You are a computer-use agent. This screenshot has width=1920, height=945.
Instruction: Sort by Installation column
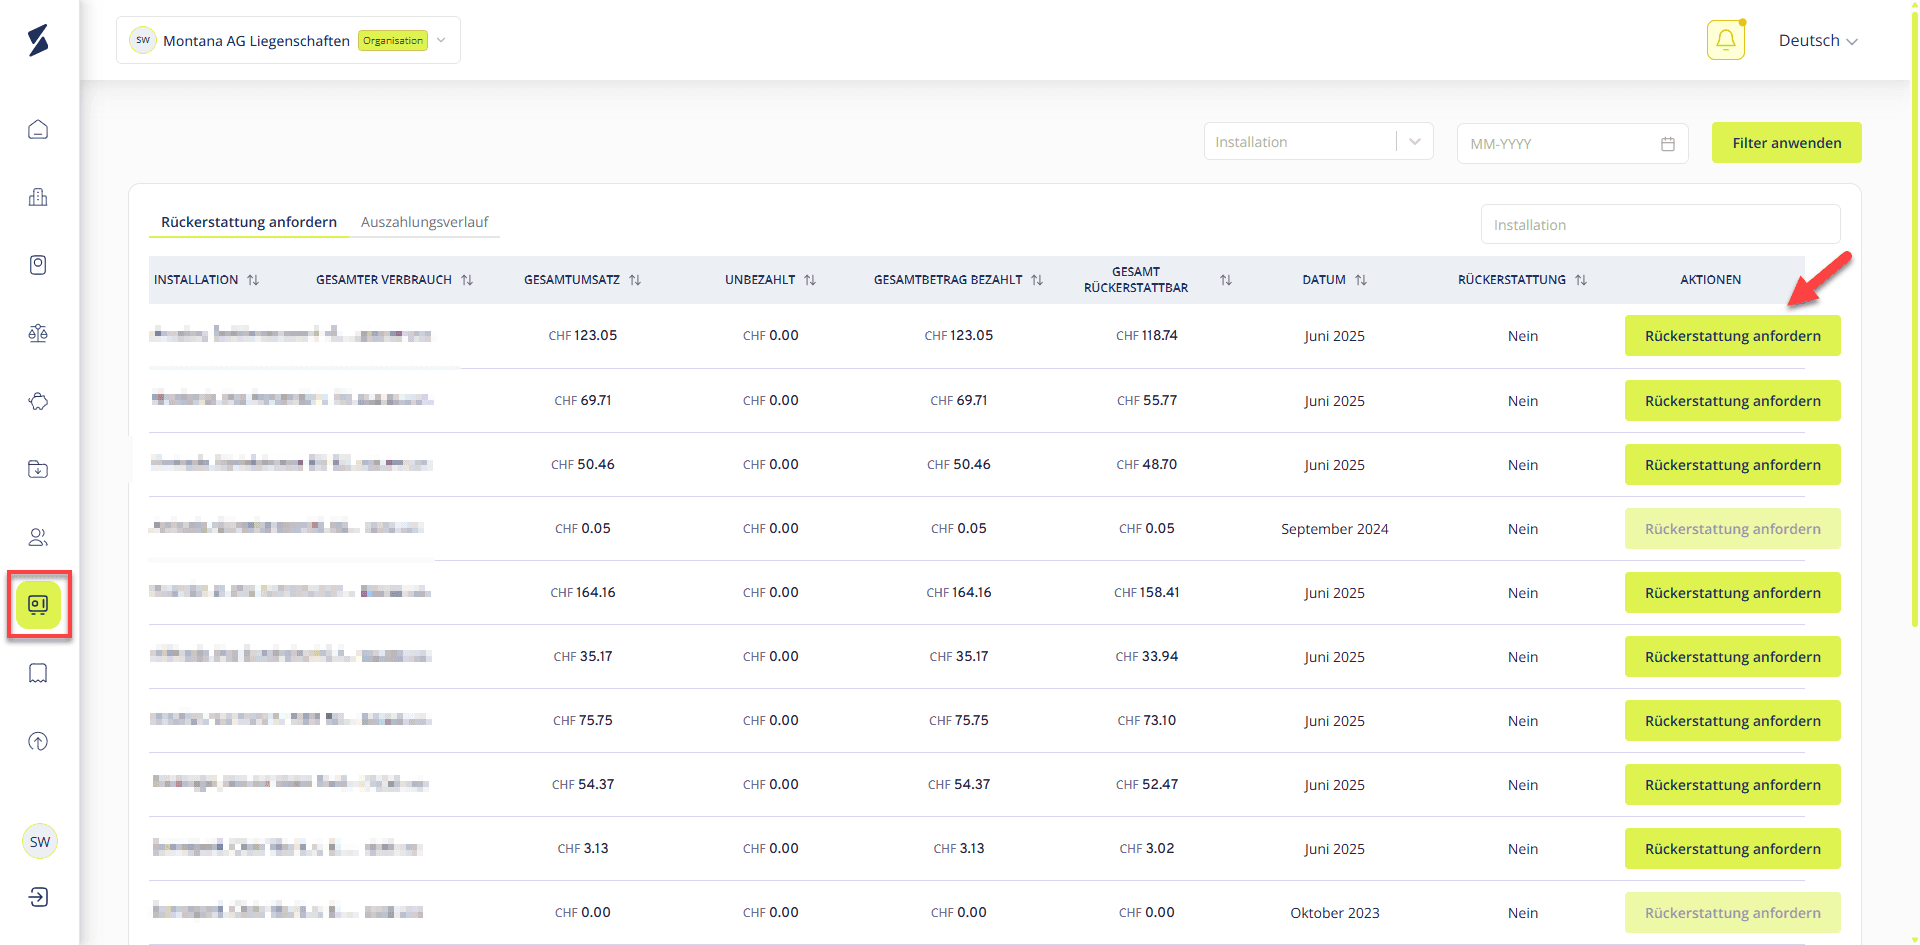(x=253, y=280)
